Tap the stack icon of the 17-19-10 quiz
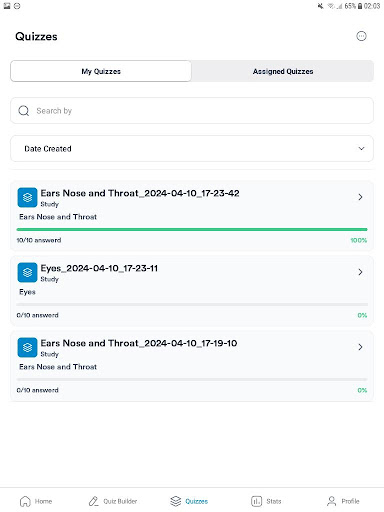 27,347
